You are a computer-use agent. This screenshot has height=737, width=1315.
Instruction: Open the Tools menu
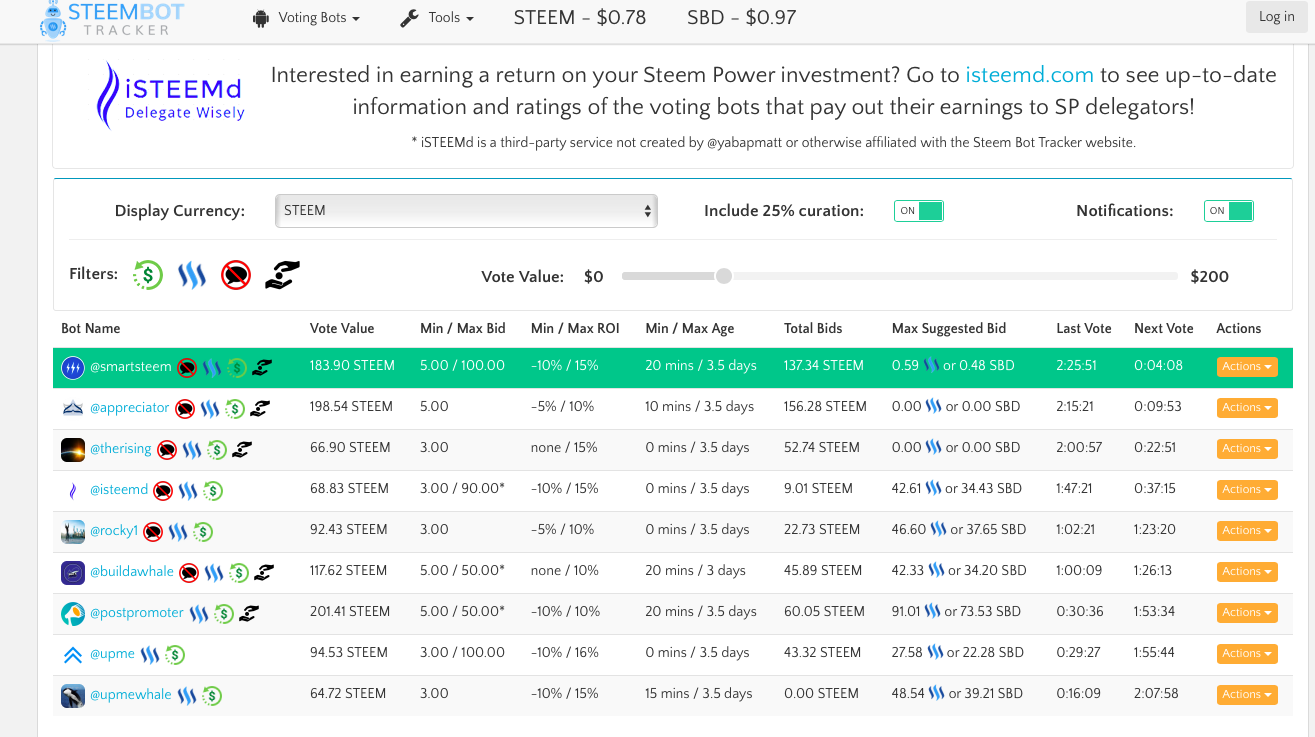[437, 18]
